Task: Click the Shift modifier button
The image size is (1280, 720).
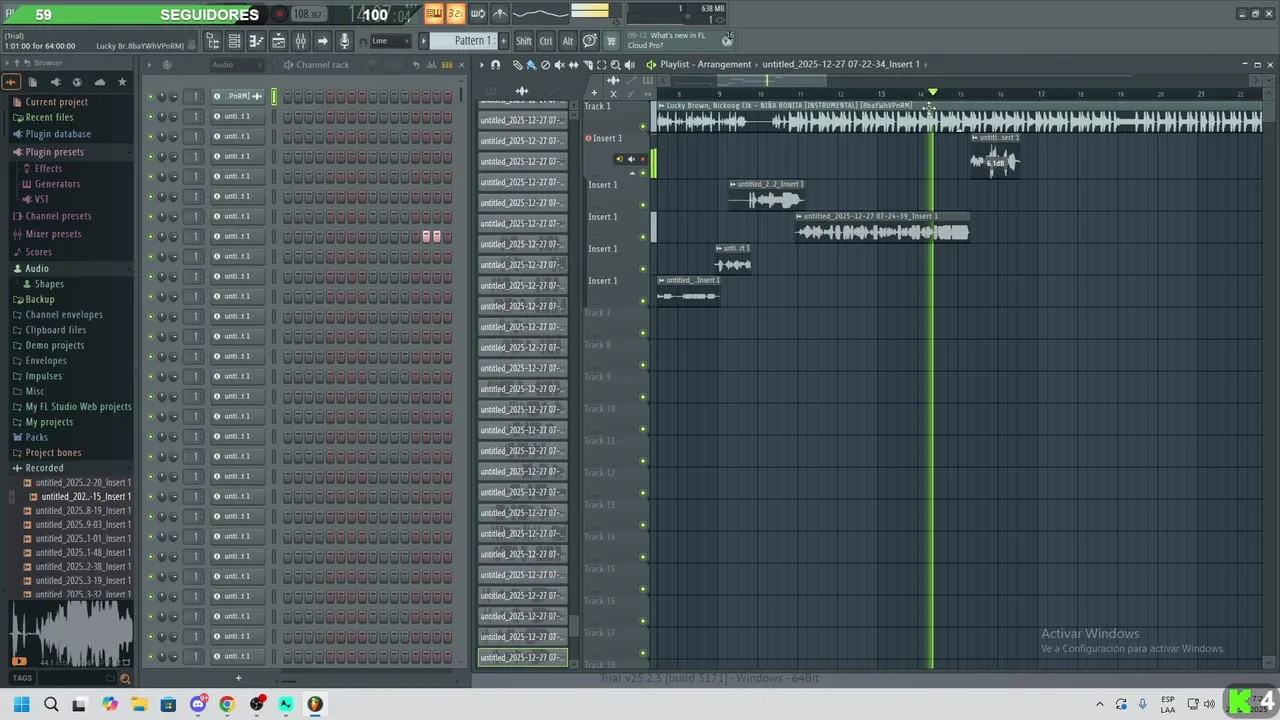Action: click(x=524, y=41)
